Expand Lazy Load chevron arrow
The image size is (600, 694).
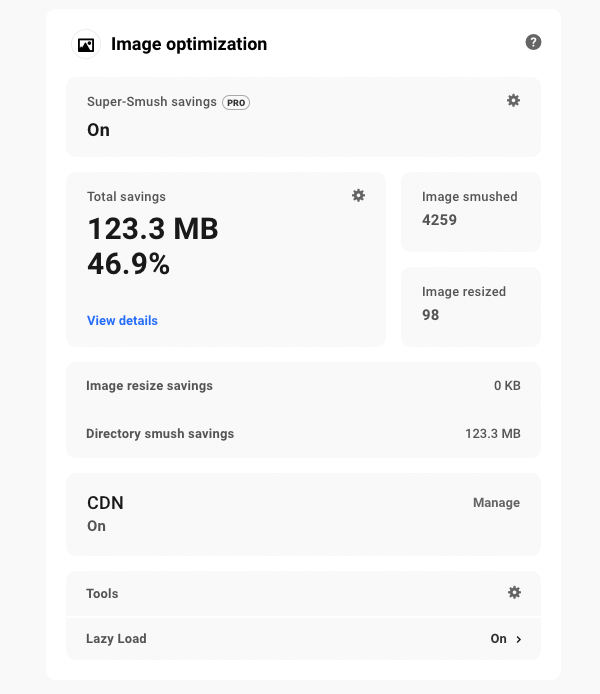coord(519,639)
